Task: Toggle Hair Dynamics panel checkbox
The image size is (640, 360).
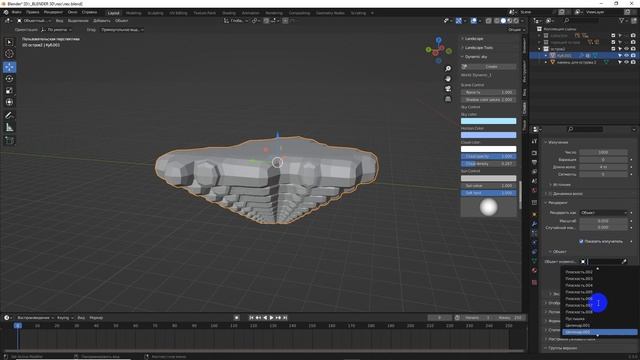Action: click(550, 193)
